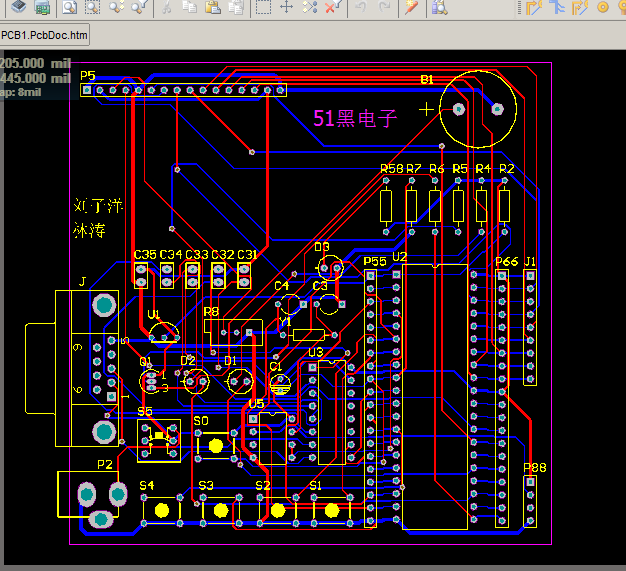
Task: Click the Redo arrow
Action: coord(384,7)
